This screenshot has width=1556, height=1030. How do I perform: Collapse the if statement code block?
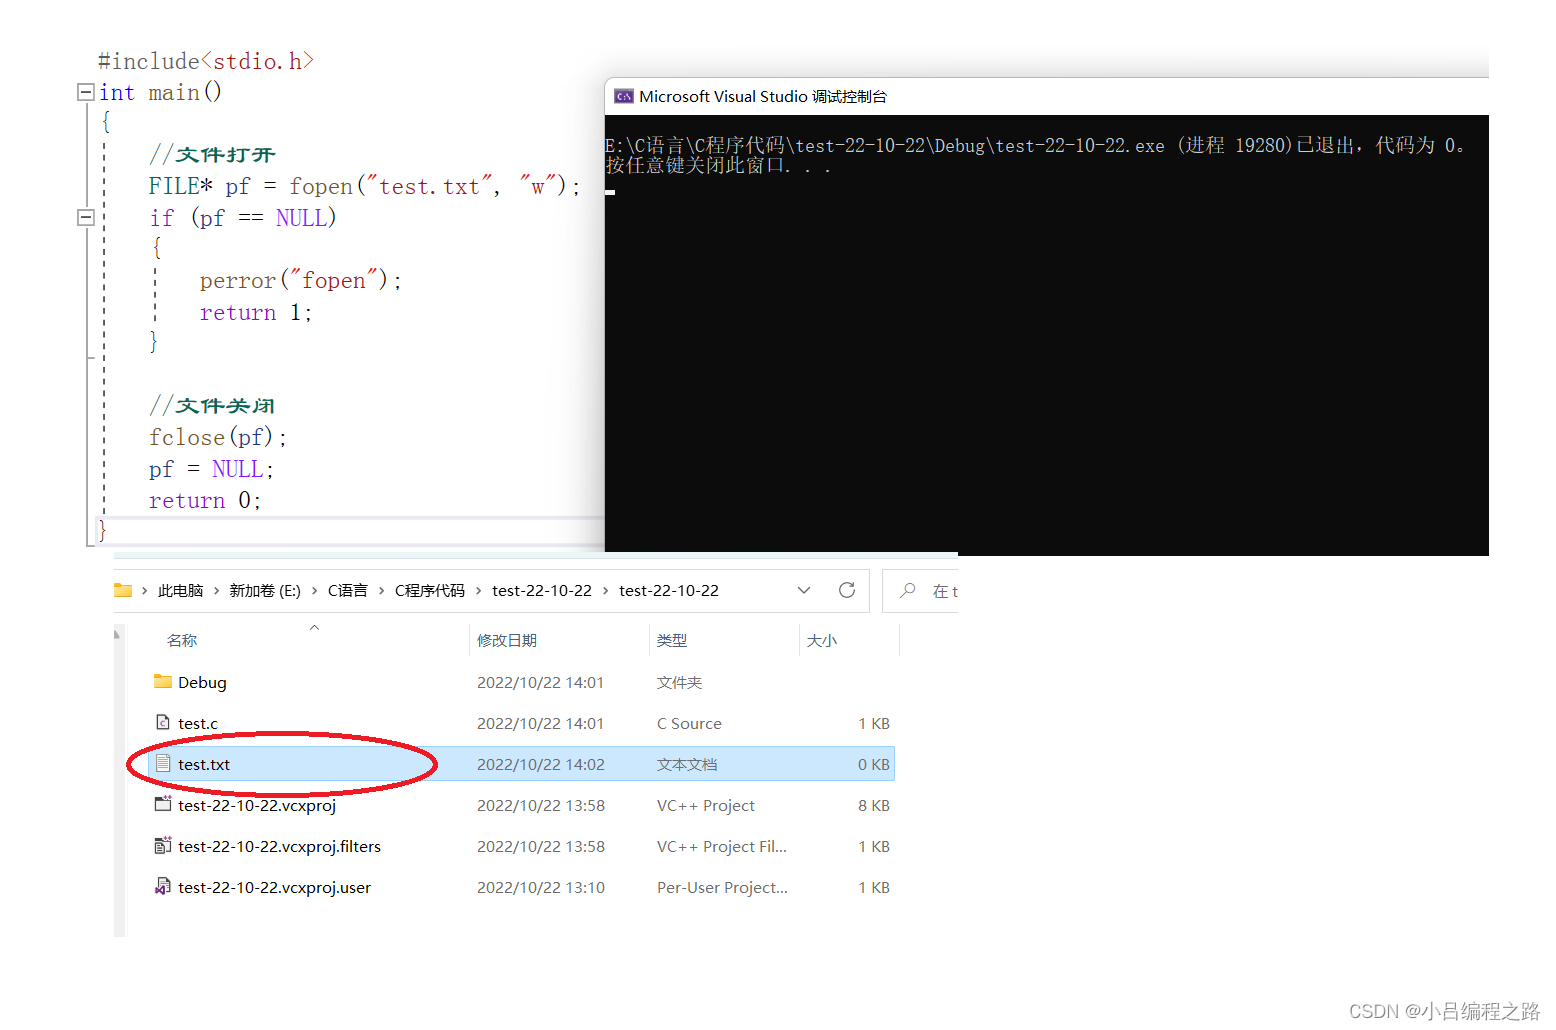click(x=86, y=217)
